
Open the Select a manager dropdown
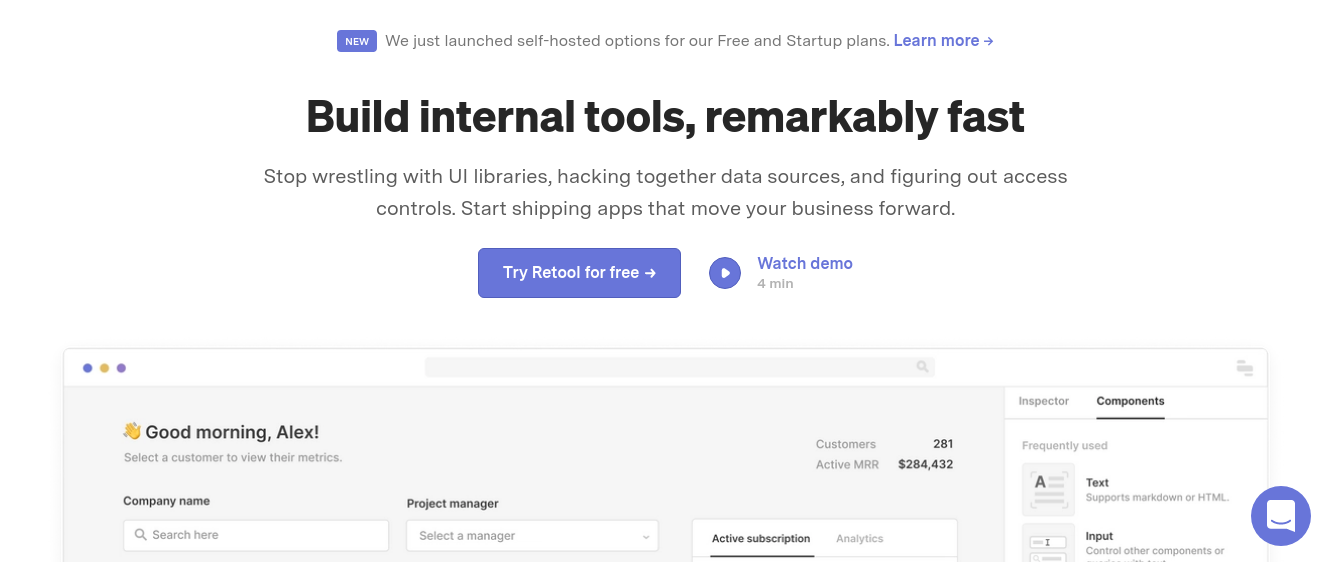click(x=532, y=536)
